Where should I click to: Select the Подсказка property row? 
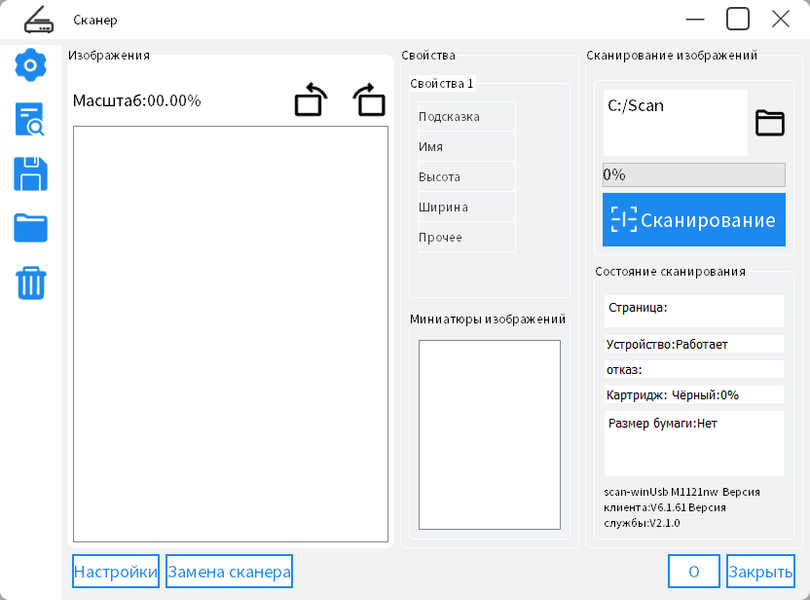467,117
